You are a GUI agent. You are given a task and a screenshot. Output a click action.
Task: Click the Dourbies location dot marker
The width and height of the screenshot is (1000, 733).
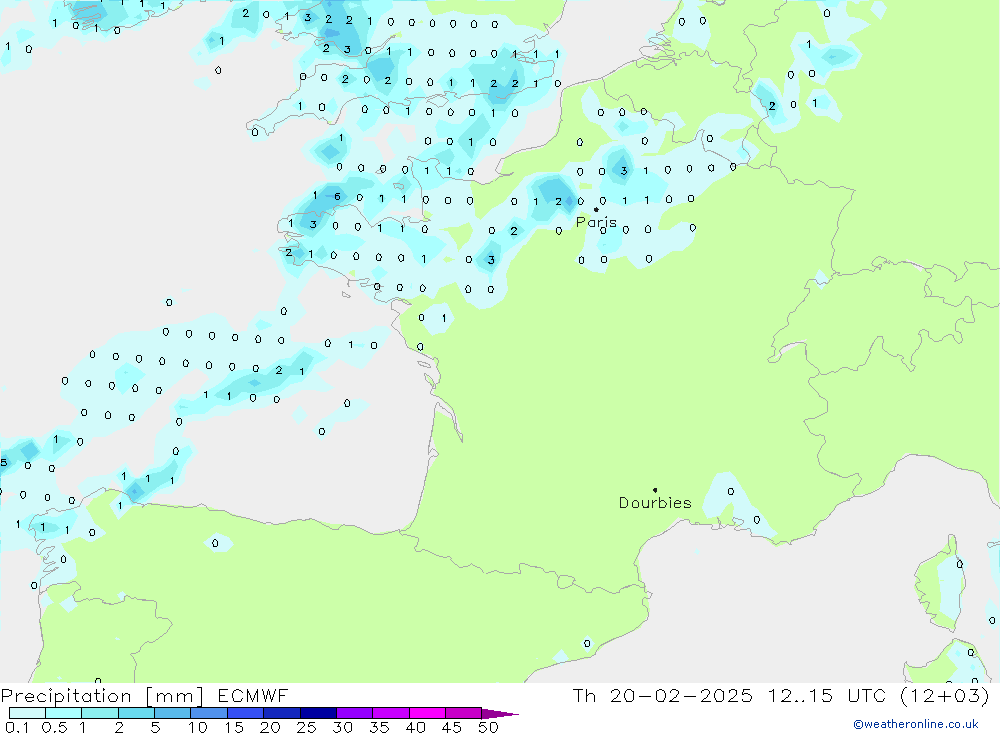point(655,490)
